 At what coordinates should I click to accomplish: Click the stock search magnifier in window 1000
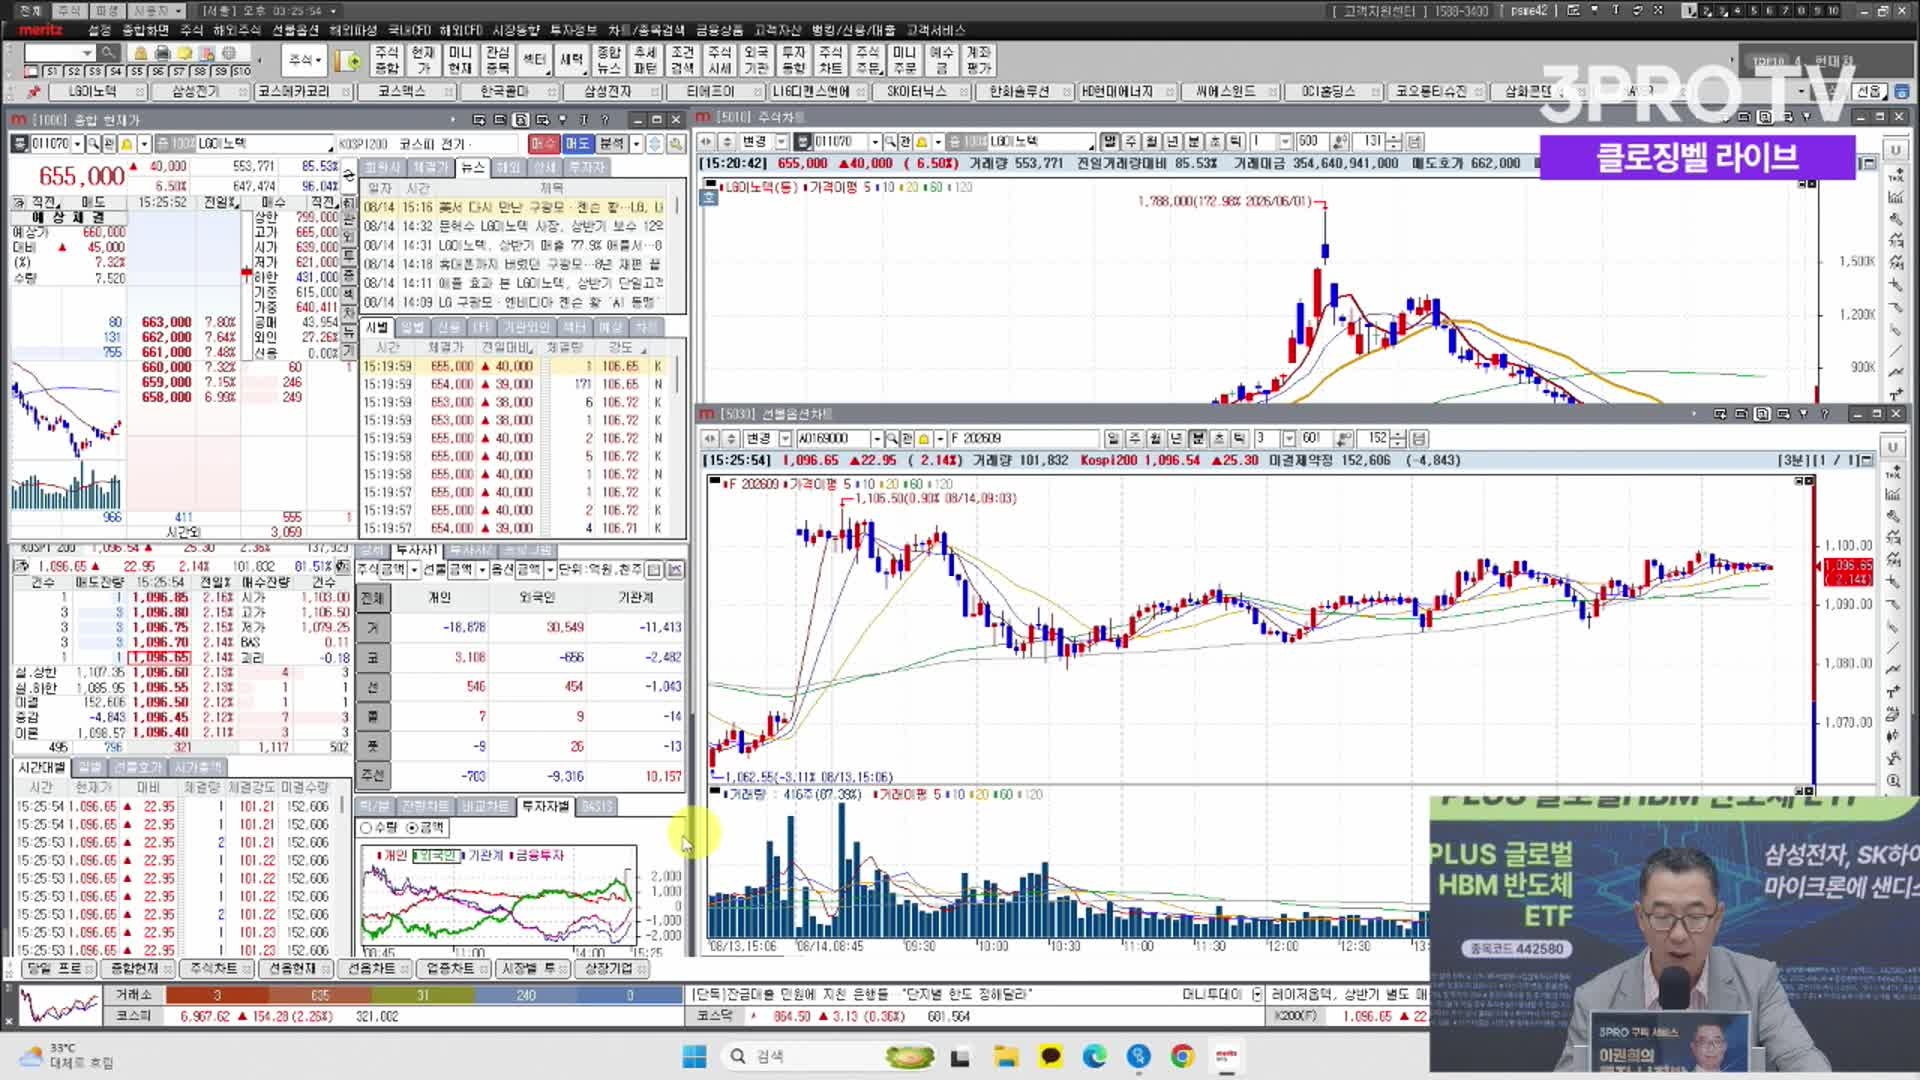pos(93,144)
